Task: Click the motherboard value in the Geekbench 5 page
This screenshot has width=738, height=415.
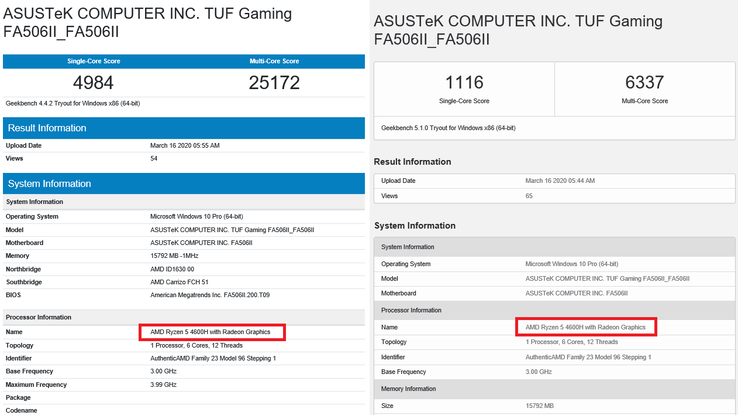Action: point(577,293)
